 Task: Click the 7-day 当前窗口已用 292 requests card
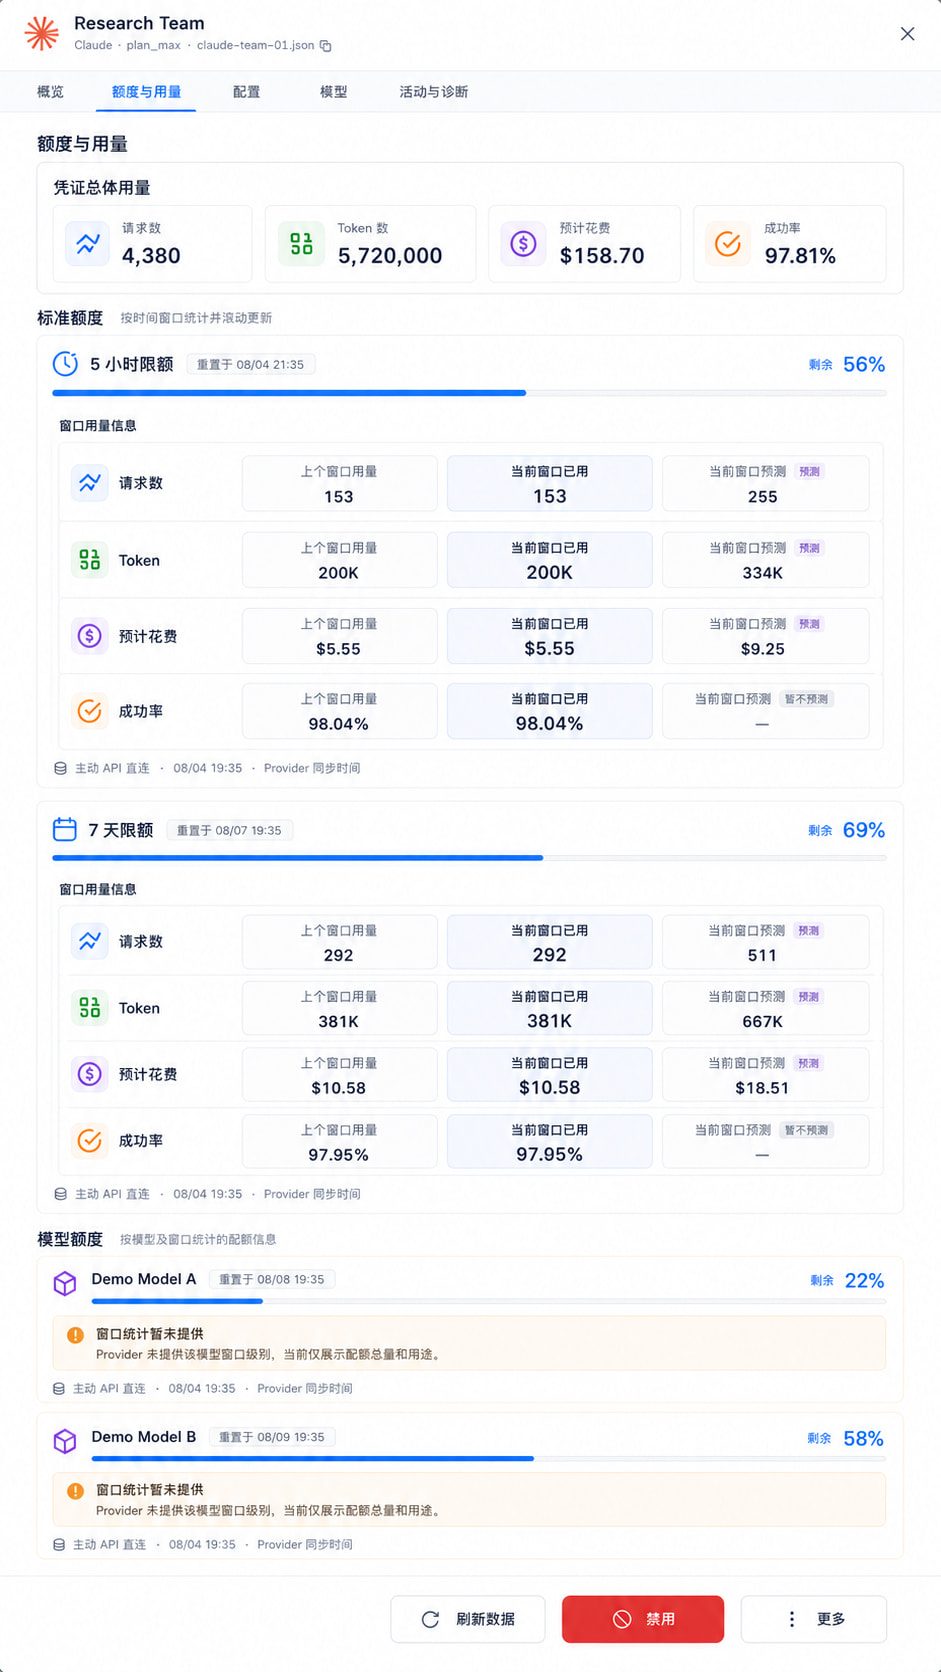pos(549,942)
